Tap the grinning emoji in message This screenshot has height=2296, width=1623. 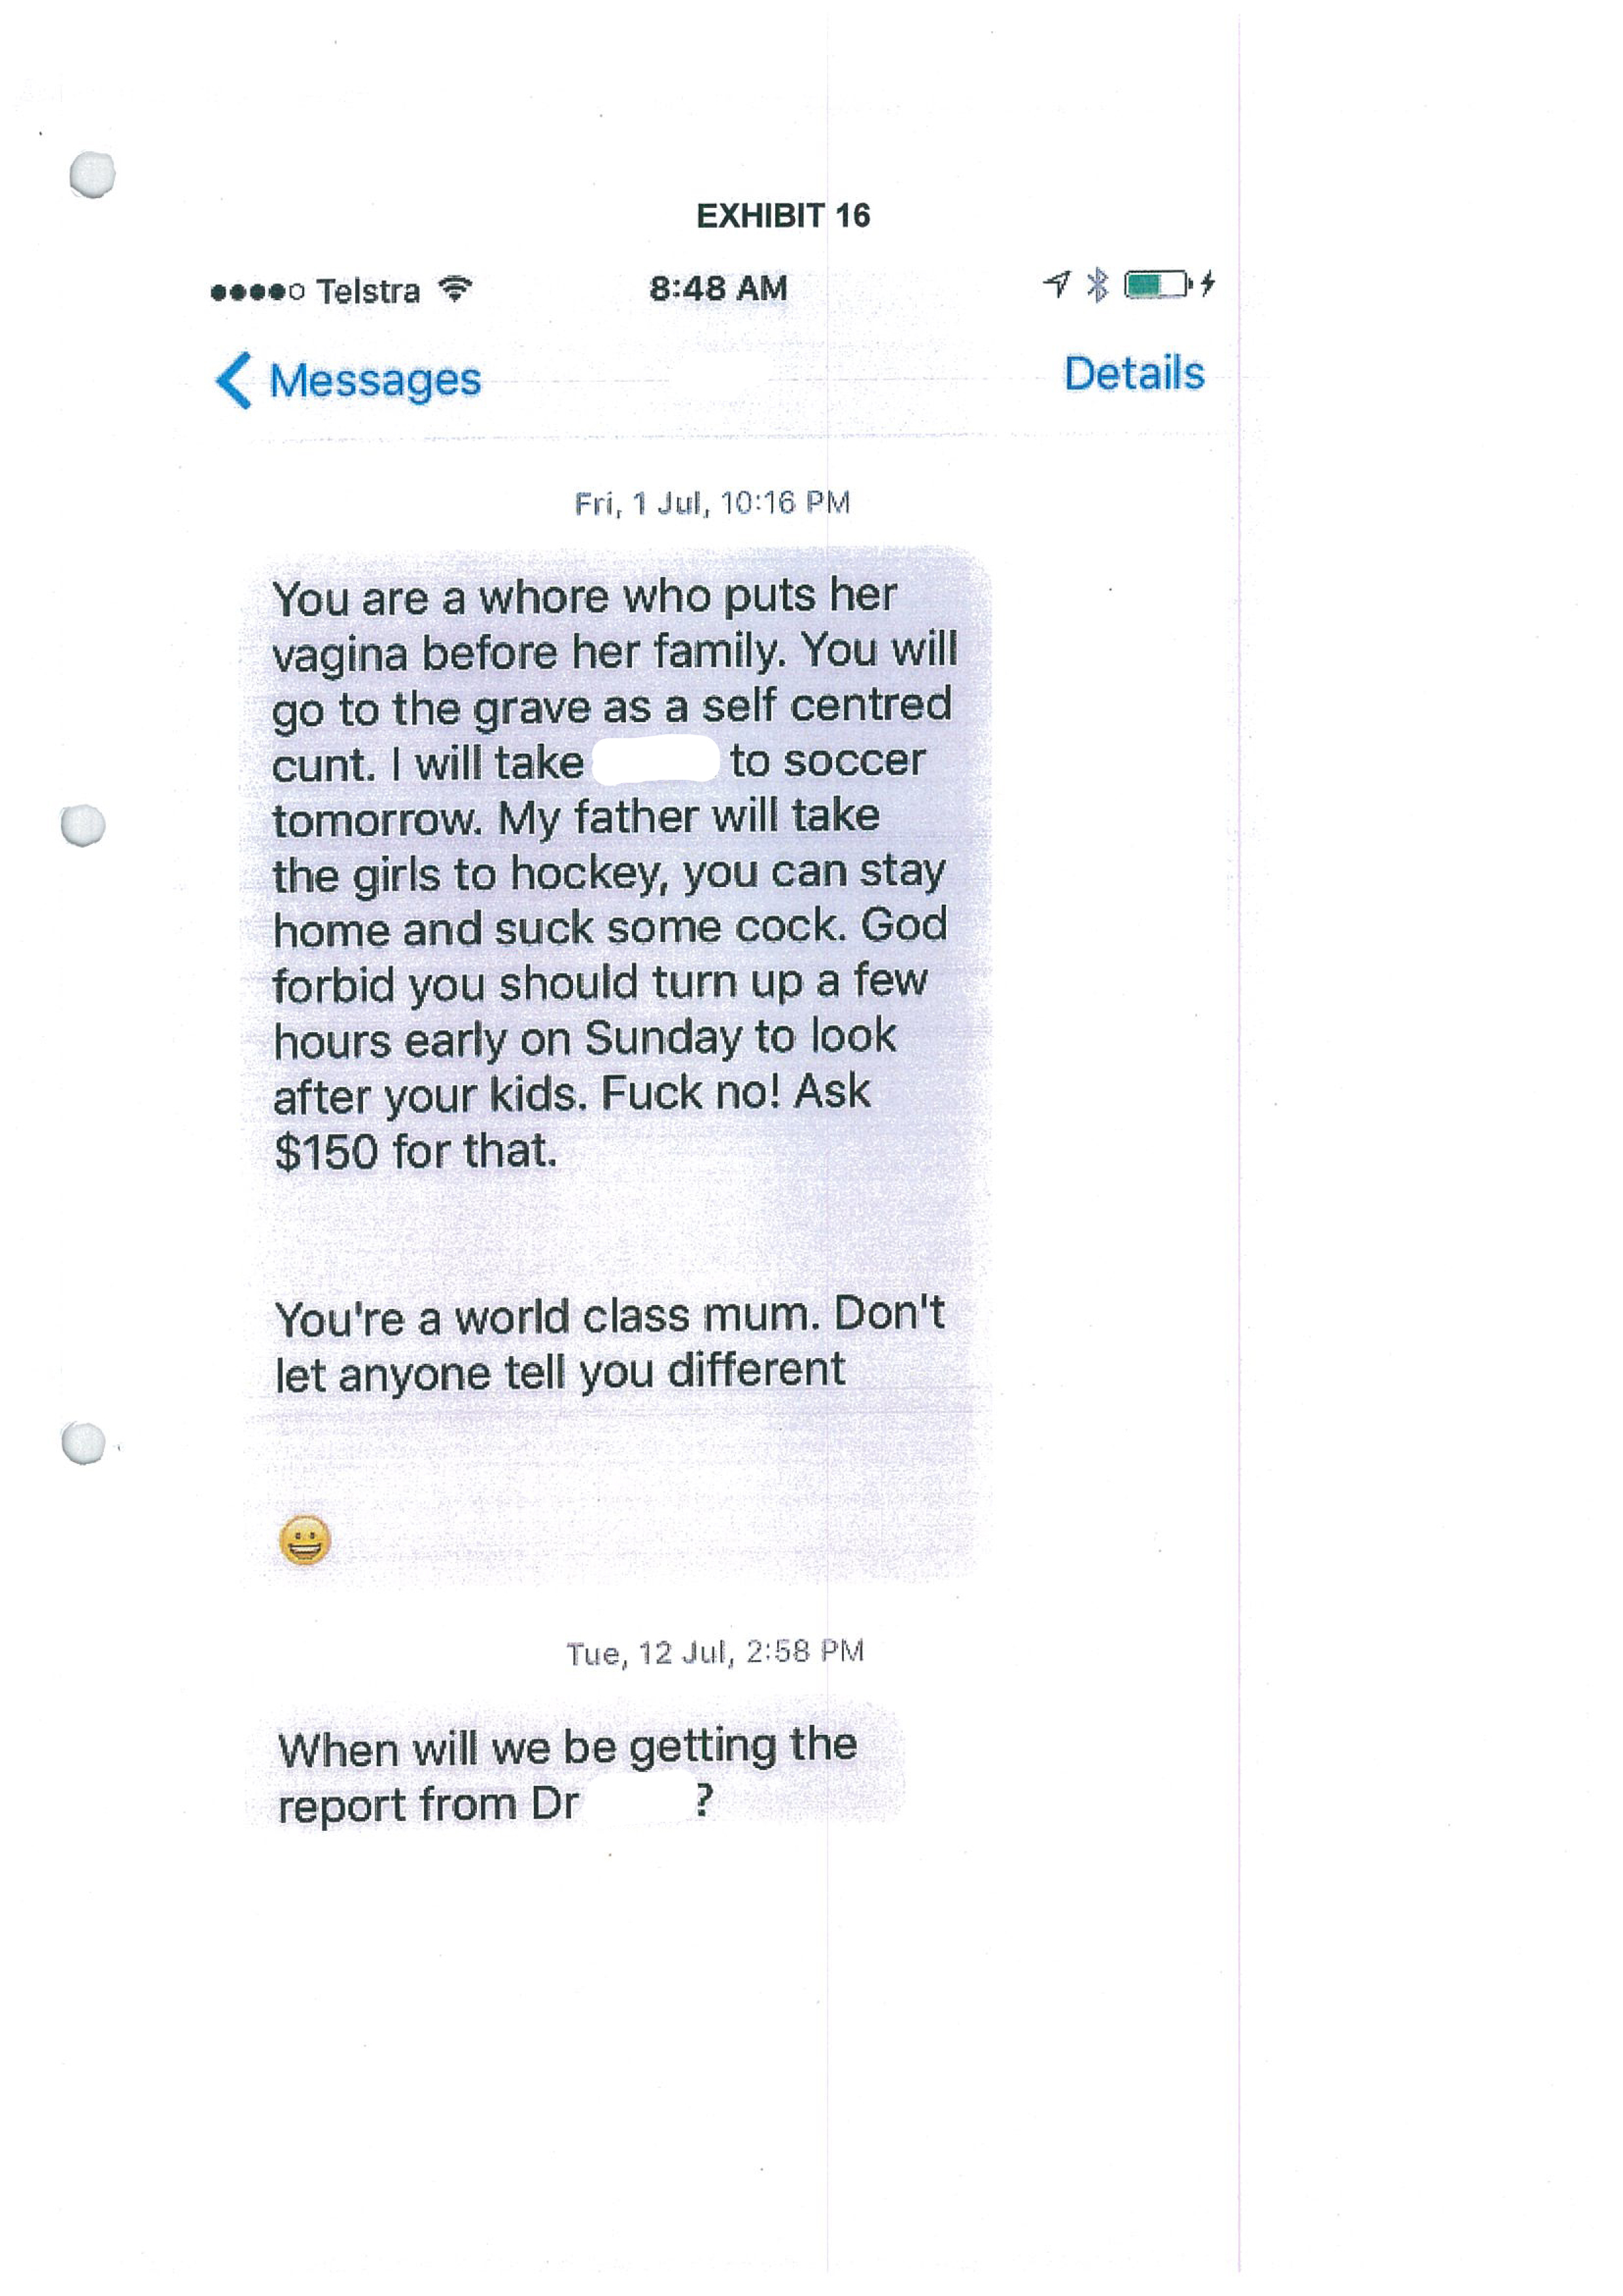click(x=305, y=1540)
